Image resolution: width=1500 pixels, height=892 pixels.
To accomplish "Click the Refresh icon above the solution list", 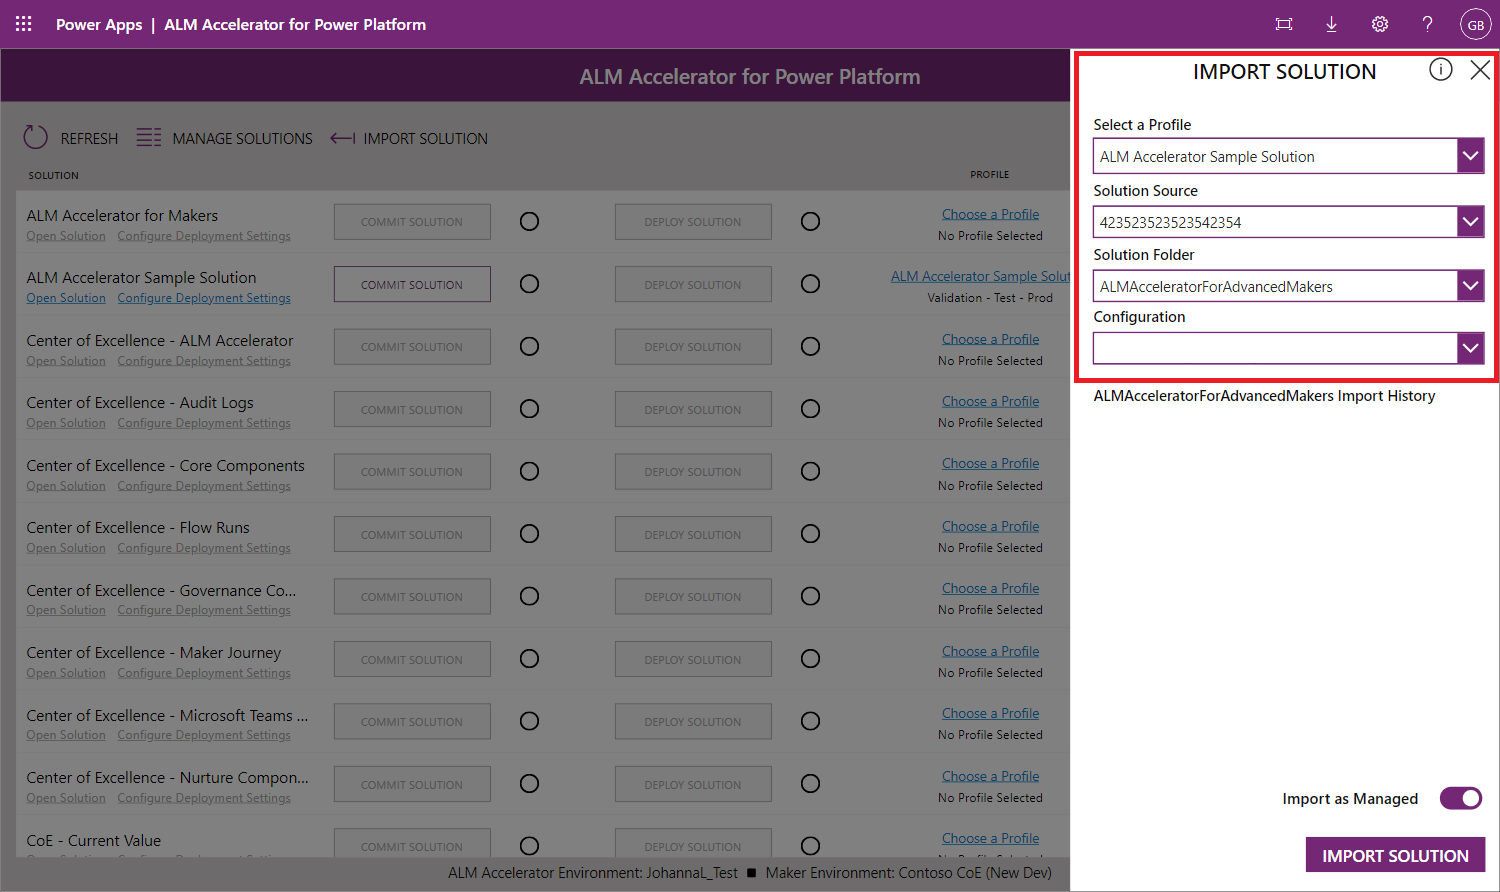I will click(35, 137).
